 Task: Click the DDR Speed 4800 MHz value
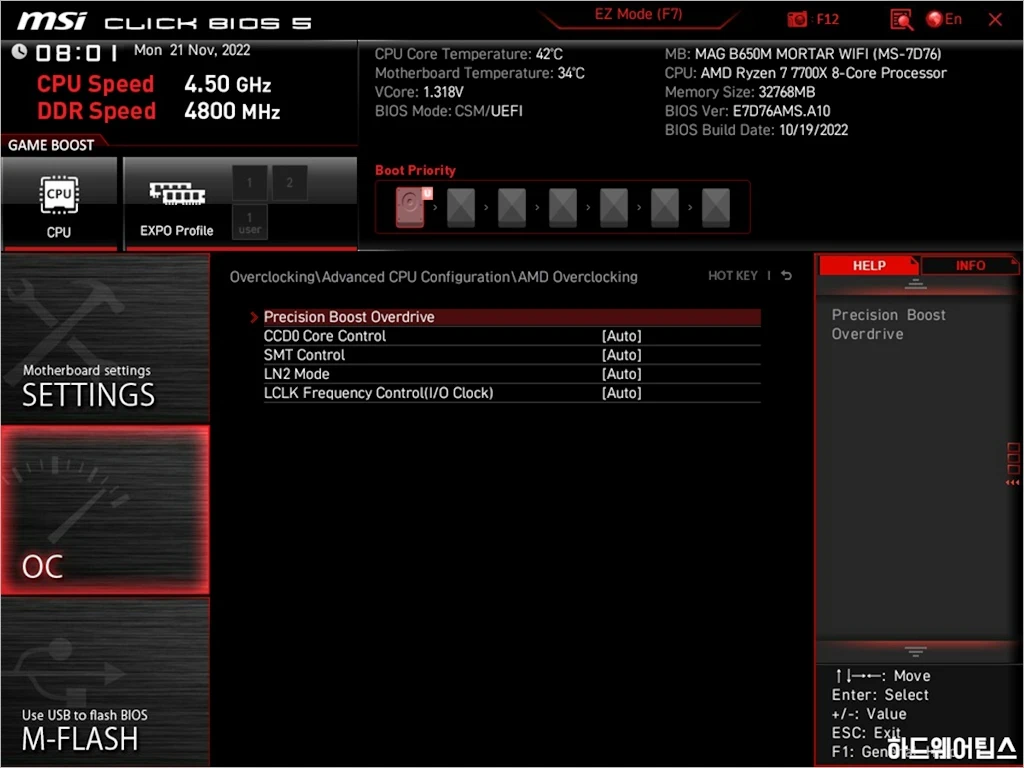(232, 111)
